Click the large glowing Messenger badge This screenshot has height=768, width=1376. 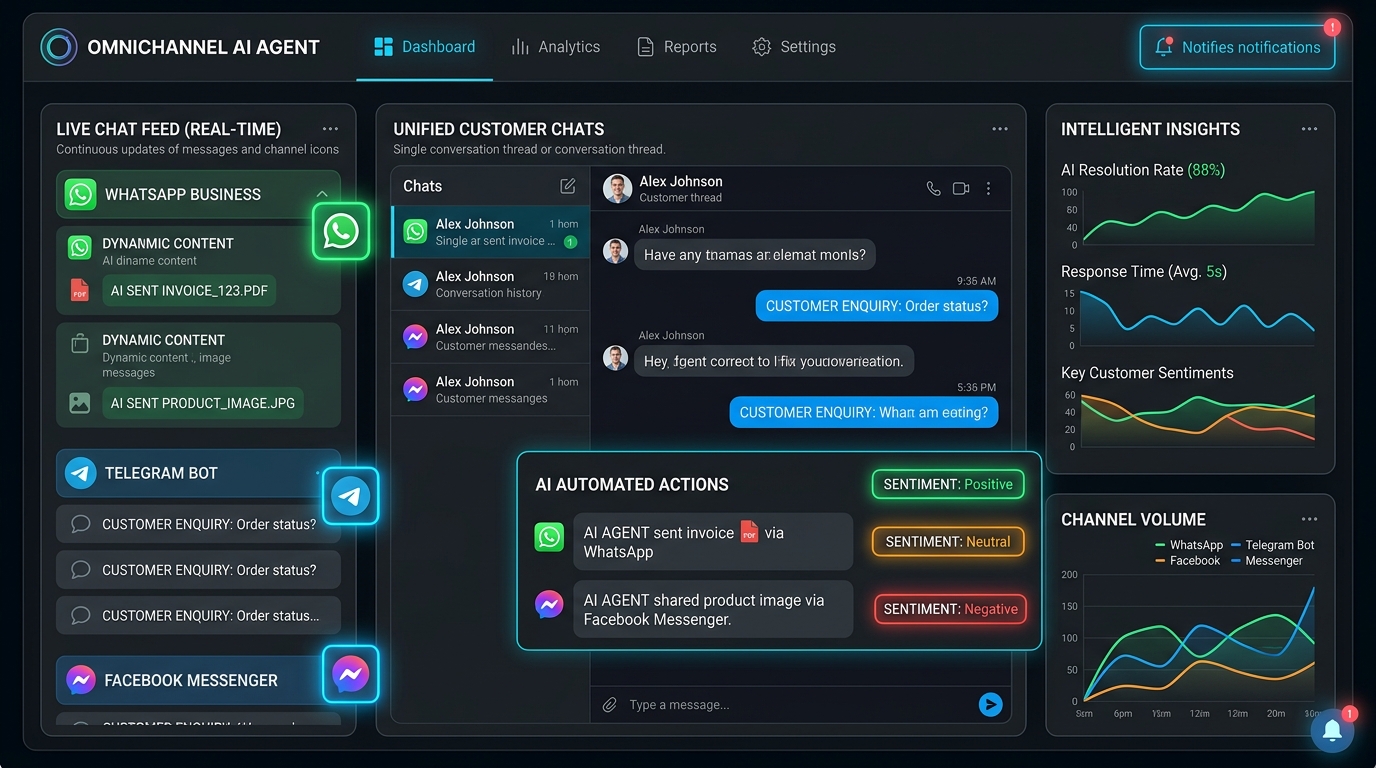click(350, 673)
